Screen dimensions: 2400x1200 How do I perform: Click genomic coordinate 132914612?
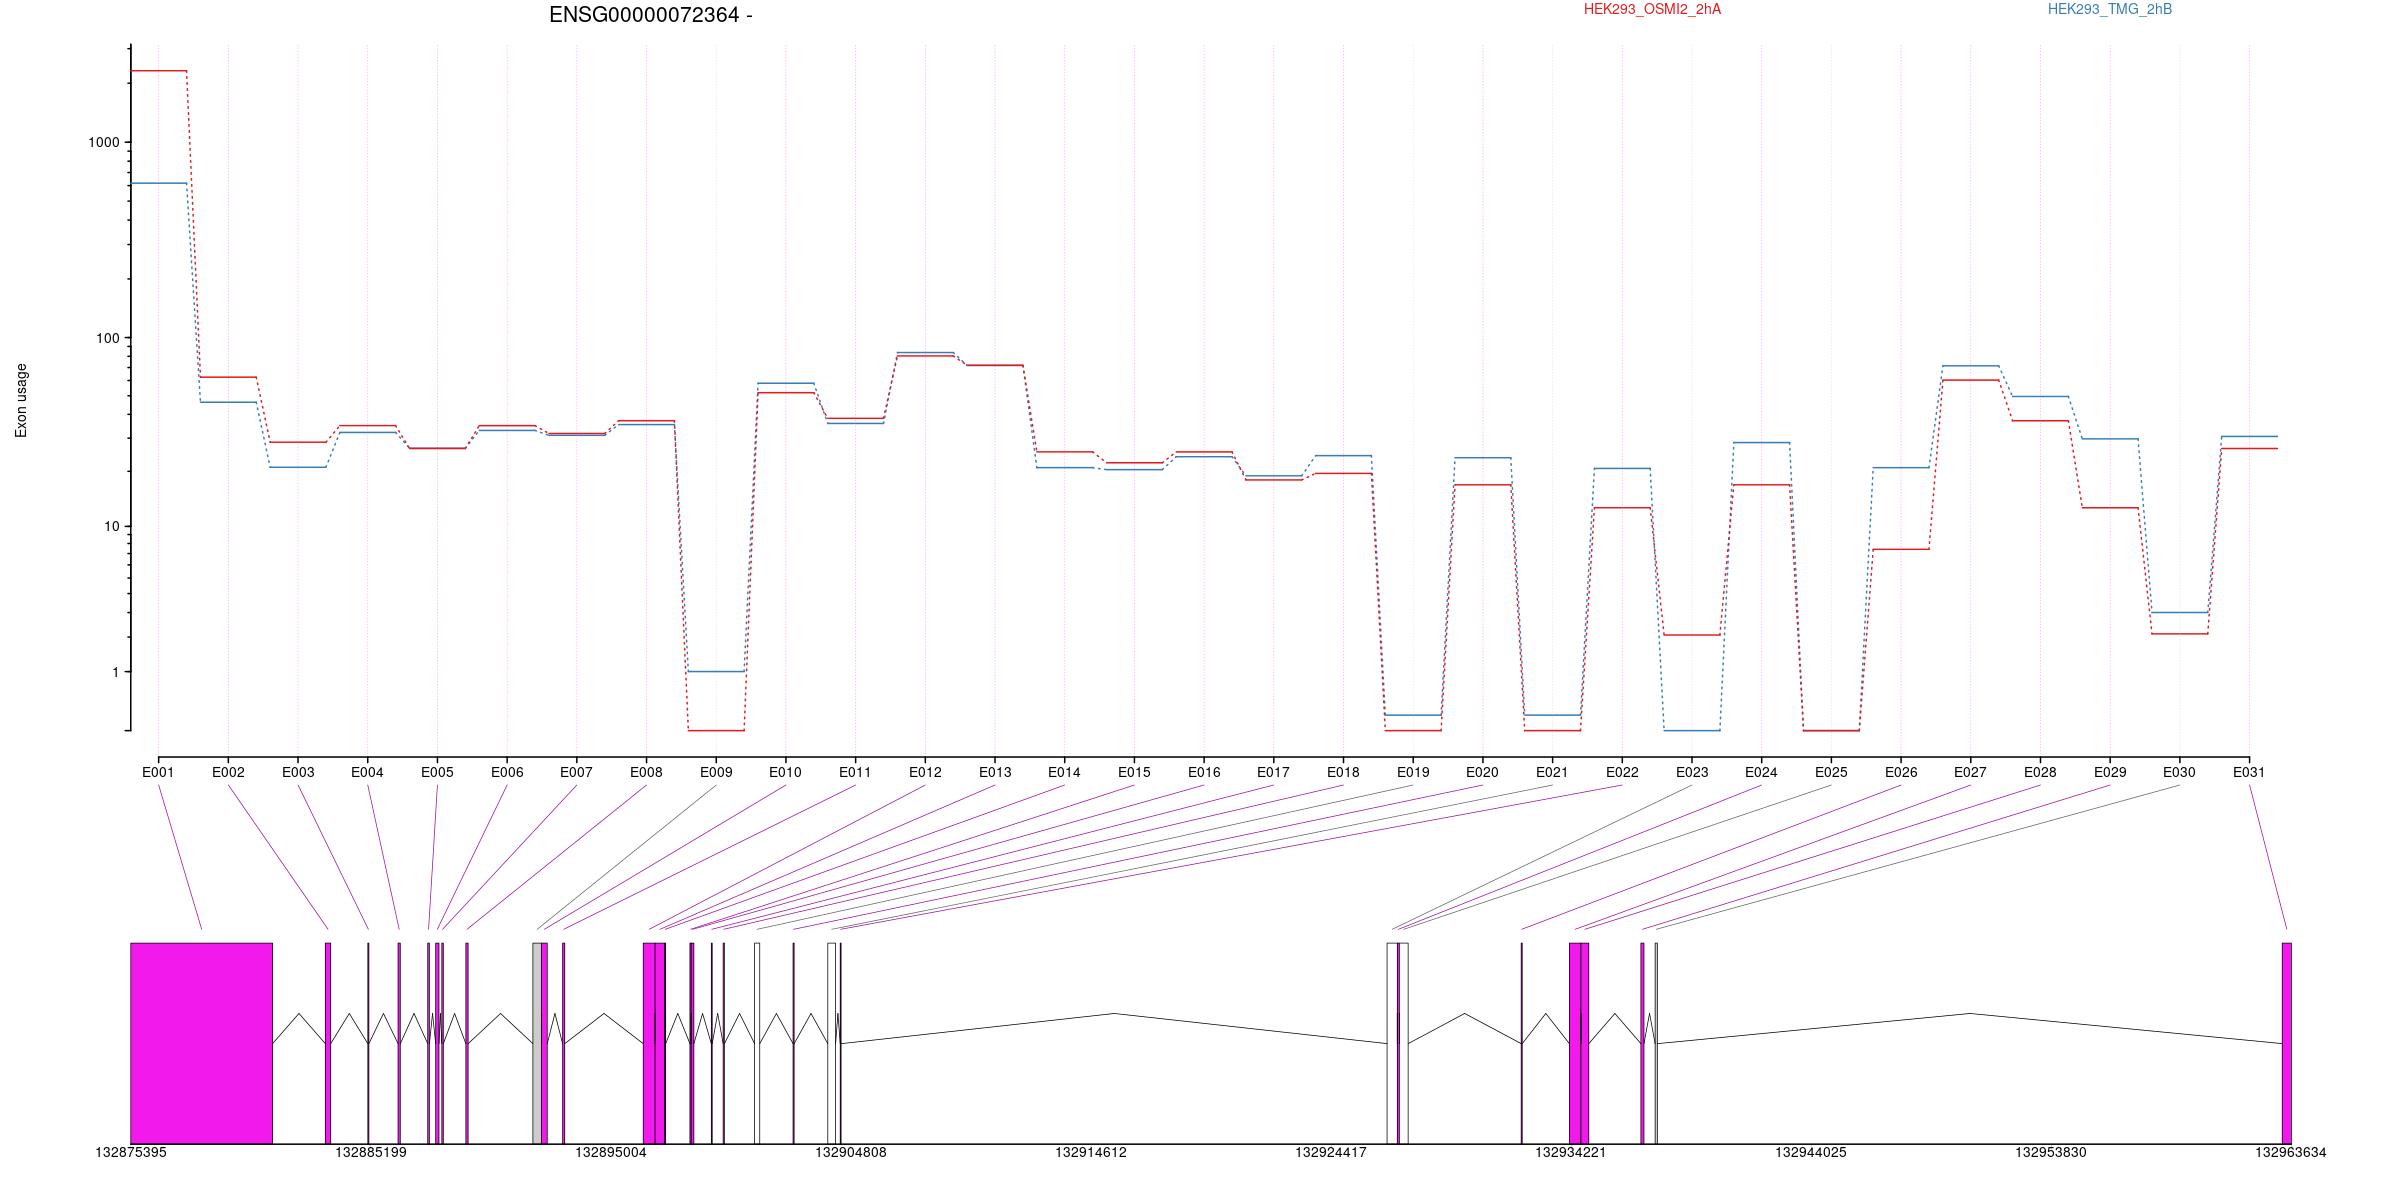click(x=1091, y=1153)
